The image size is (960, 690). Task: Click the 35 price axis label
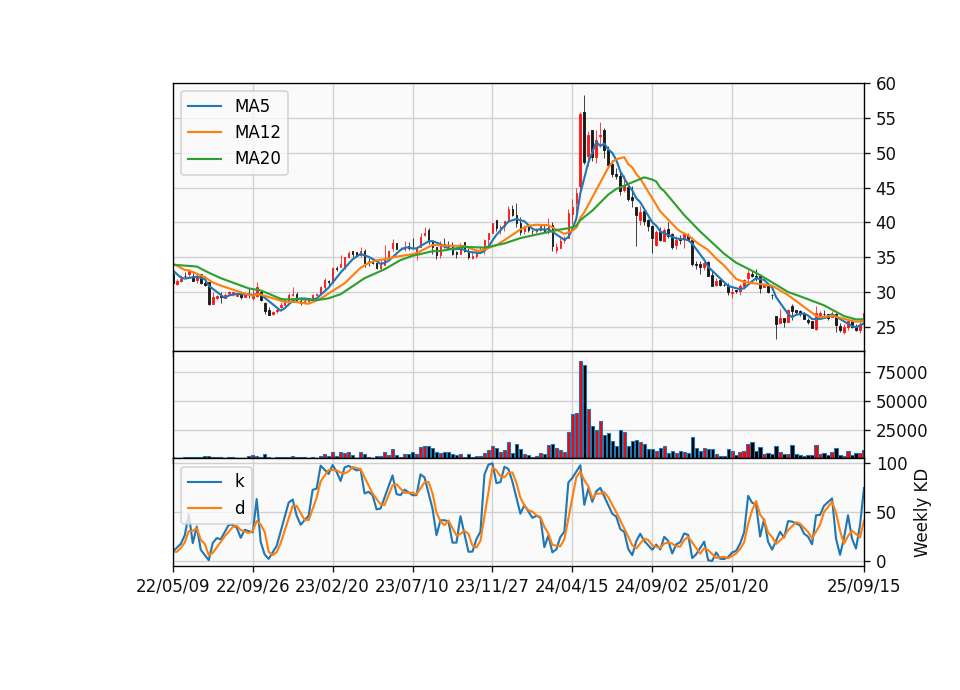pos(885,258)
